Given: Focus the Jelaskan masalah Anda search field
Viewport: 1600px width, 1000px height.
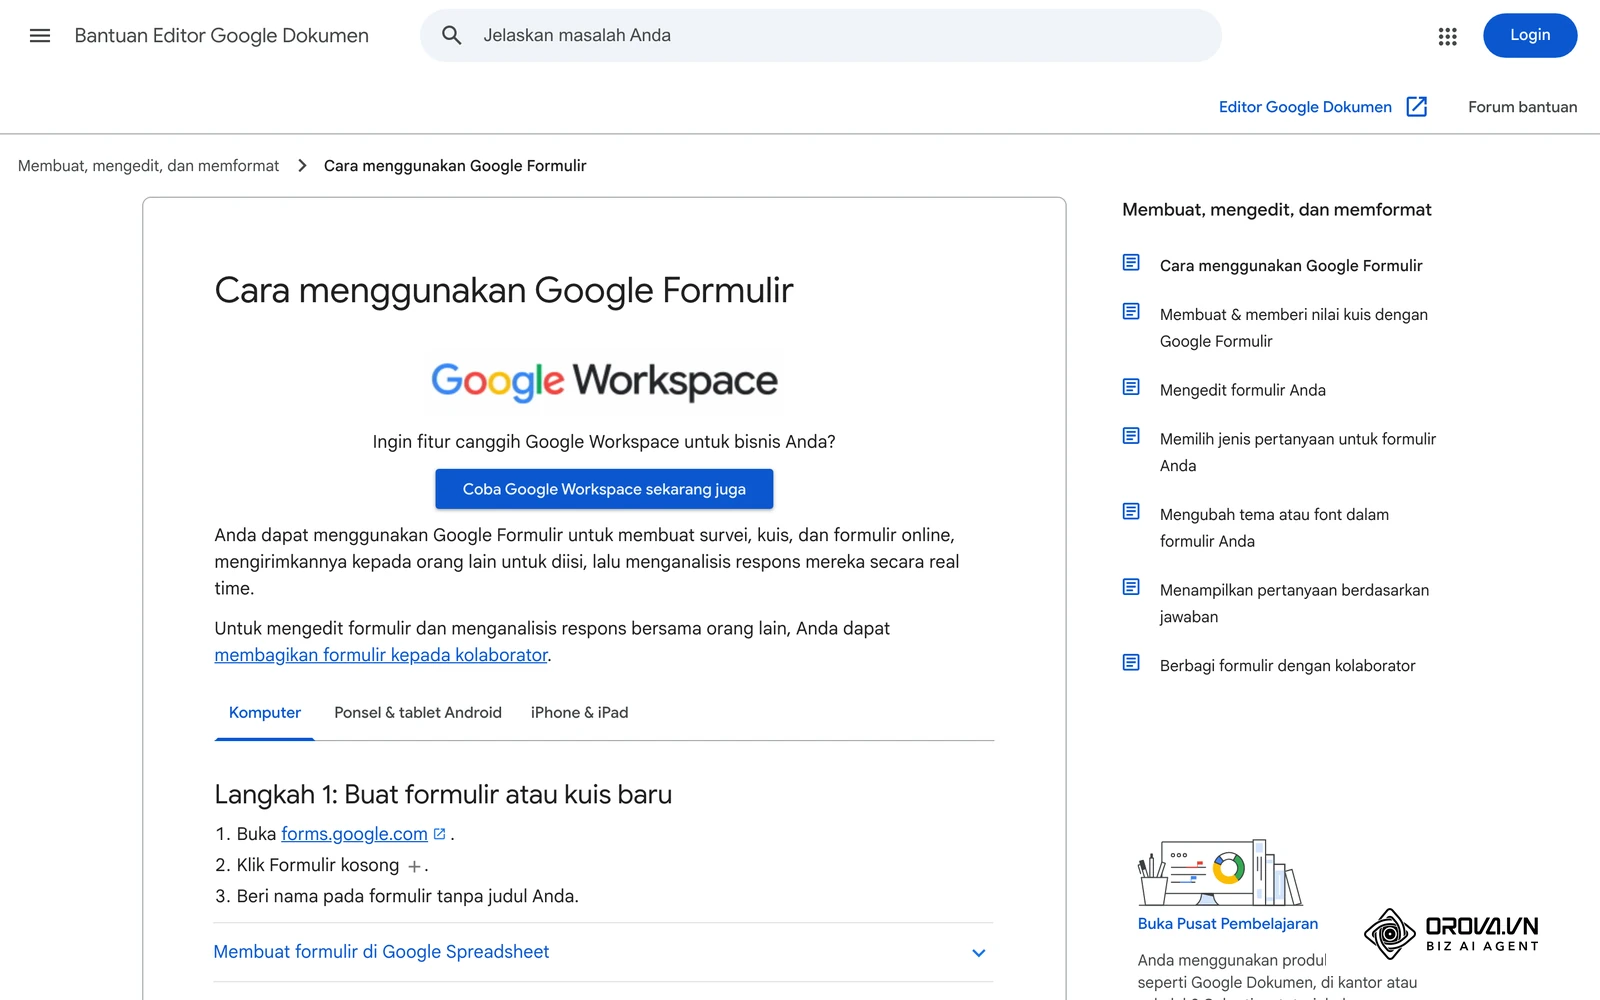Looking at the screenshot, I should [821, 36].
